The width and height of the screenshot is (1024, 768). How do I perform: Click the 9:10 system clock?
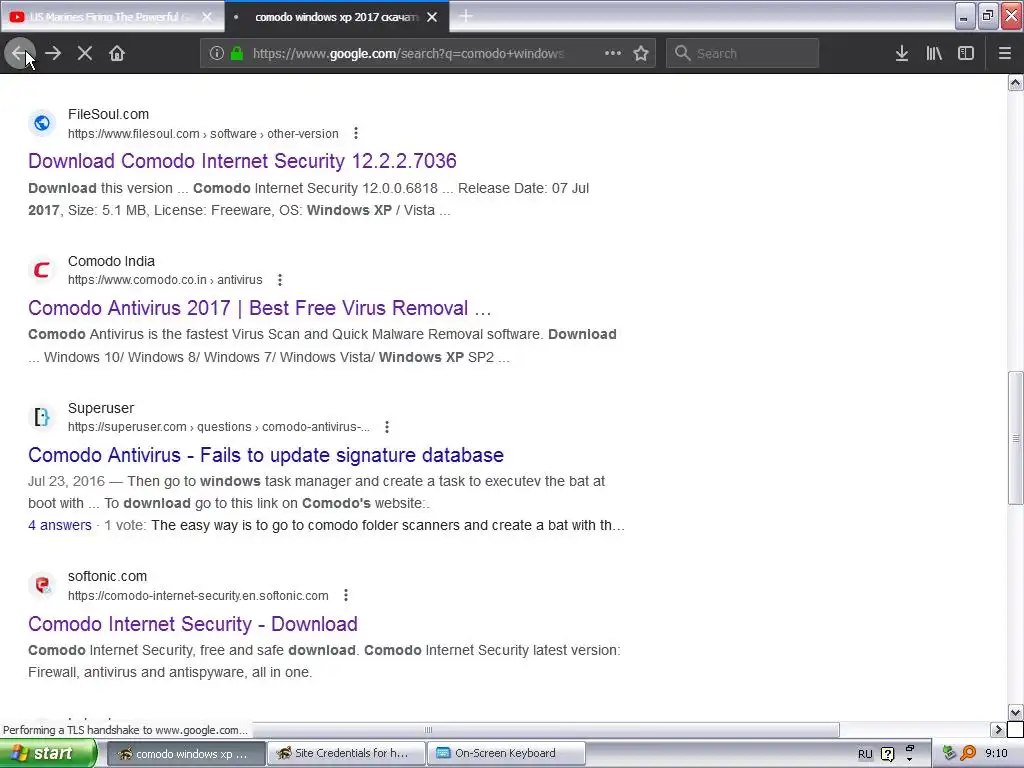click(x=997, y=754)
